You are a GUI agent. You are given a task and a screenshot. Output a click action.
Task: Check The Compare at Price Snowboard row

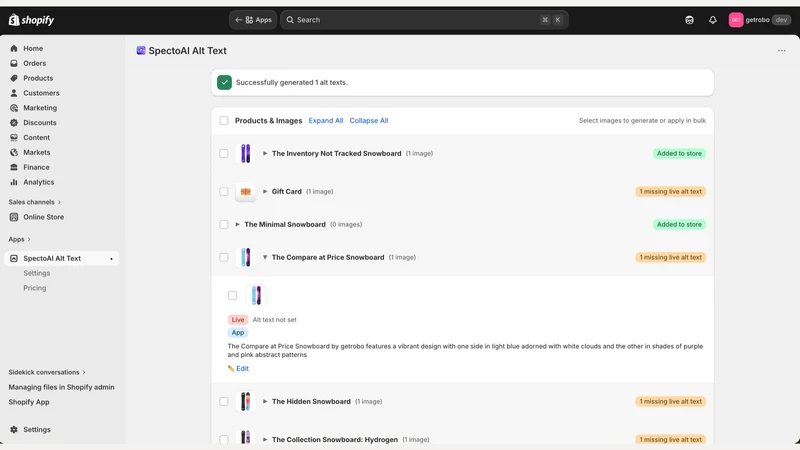click(223, 257)
